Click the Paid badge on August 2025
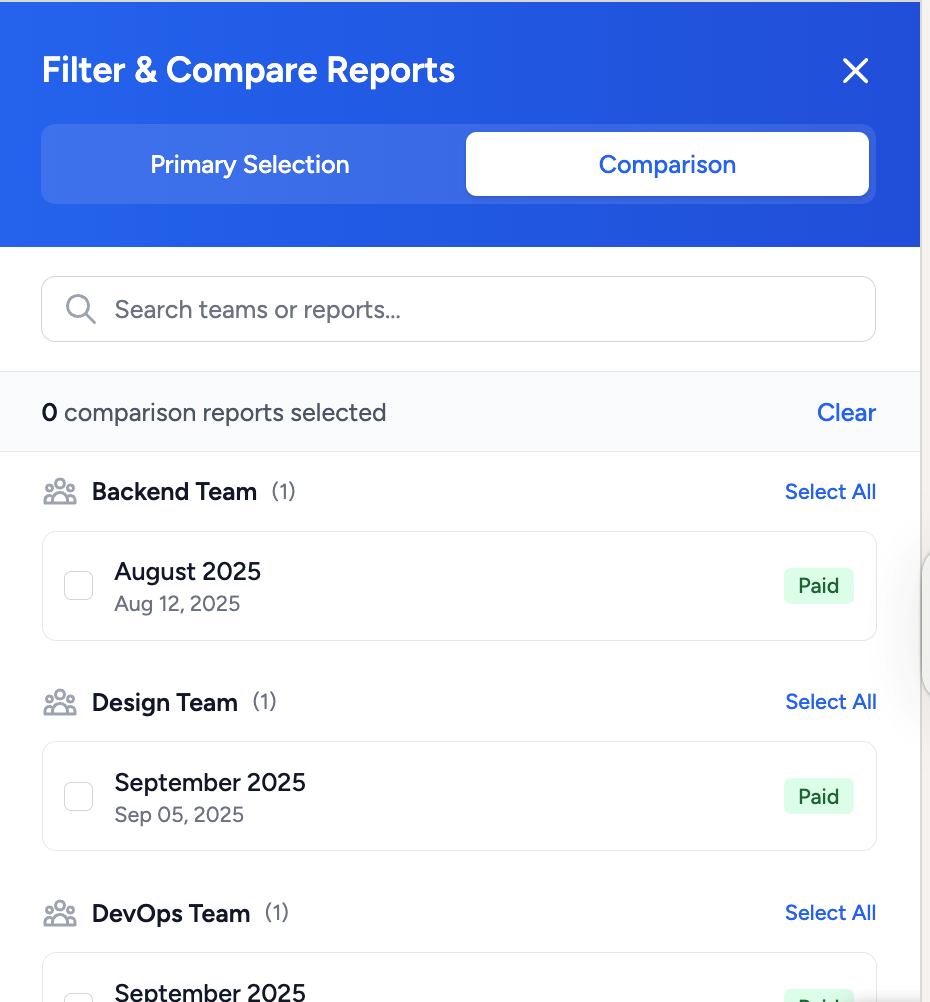930x1002 pixels. [x=818, y=586]
